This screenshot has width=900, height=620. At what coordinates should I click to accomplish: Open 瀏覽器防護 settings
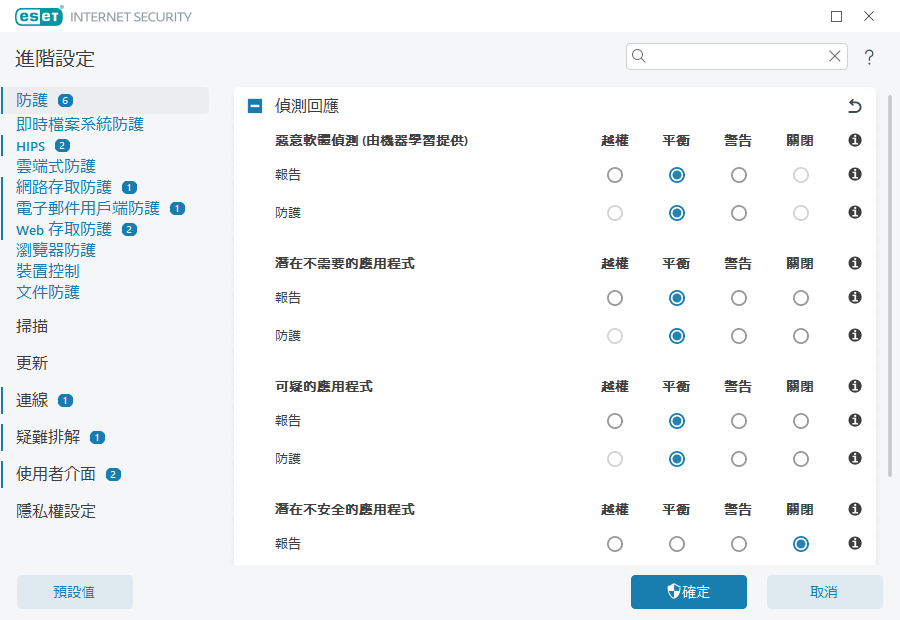(x=56, y=250)
